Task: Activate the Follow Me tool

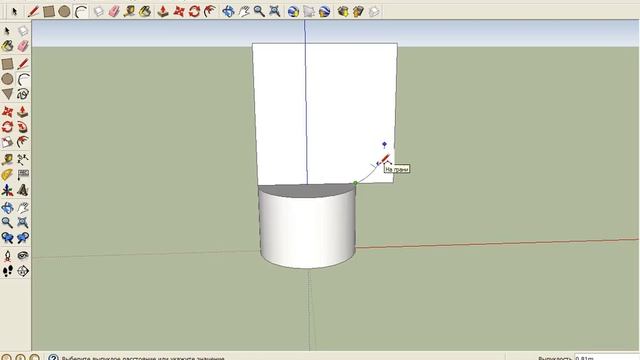Action: point(23,127)
